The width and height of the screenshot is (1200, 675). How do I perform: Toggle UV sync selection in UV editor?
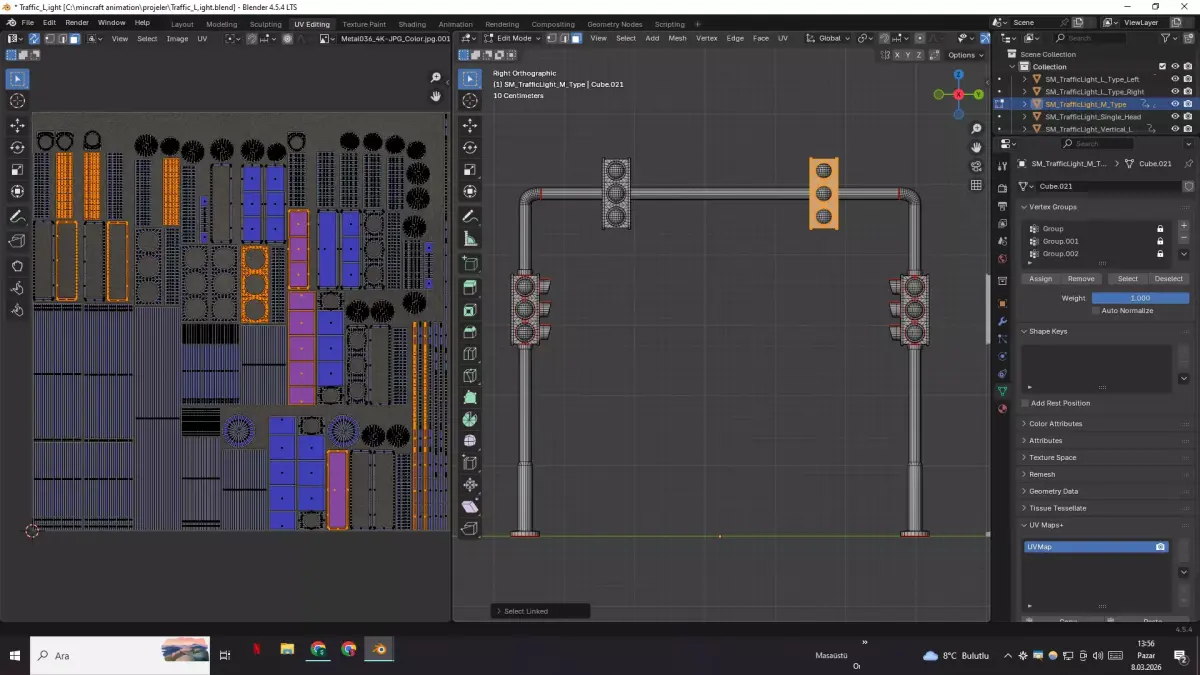click(x=34, y=38)
